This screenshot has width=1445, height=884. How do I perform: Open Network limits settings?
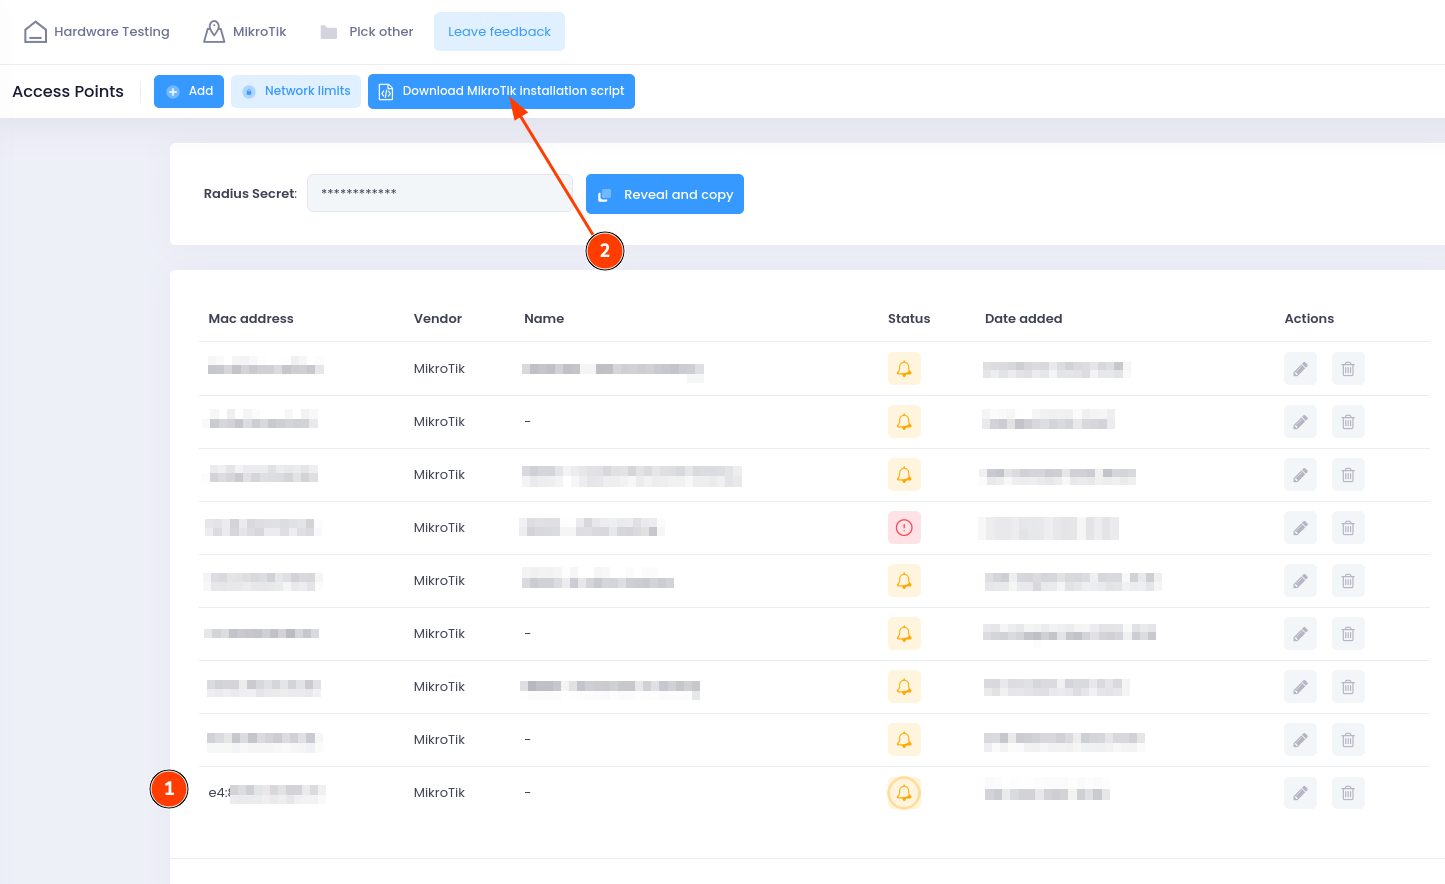296,91
